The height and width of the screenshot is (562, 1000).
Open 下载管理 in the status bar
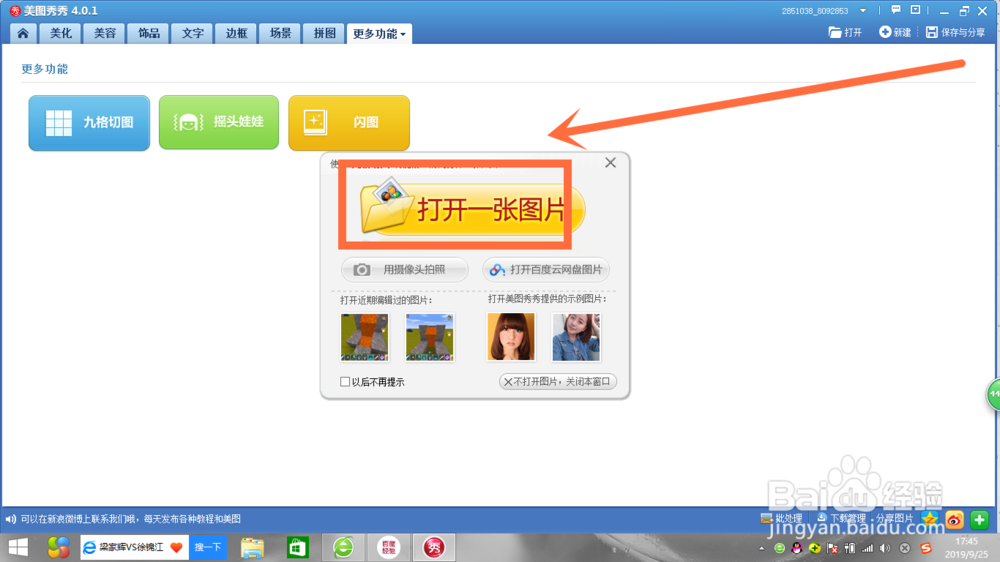tap(841, 519)
